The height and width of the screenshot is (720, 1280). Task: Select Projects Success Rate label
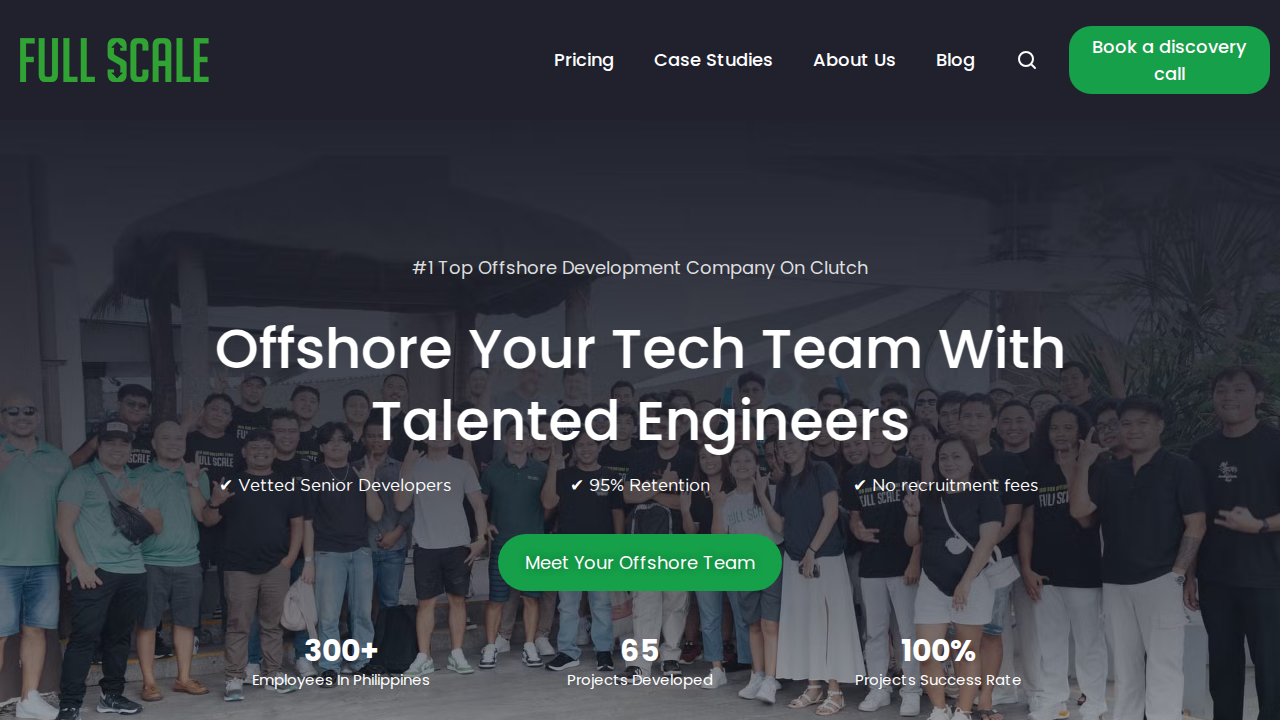tap(938, 680)
